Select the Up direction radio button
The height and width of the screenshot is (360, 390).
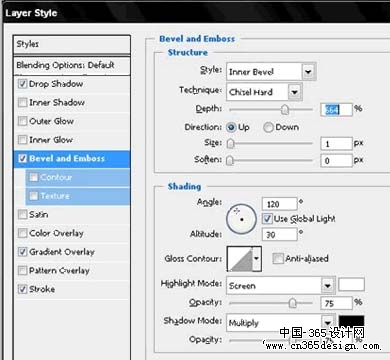point(231,127)
